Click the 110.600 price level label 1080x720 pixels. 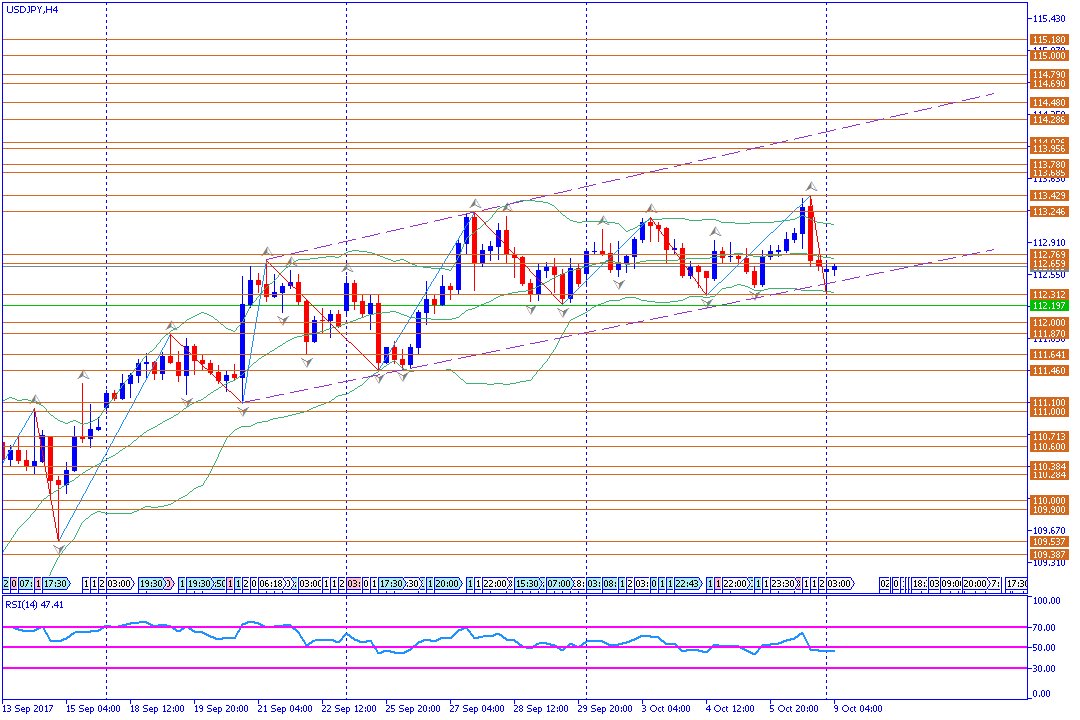click(x=1049, y=446)
